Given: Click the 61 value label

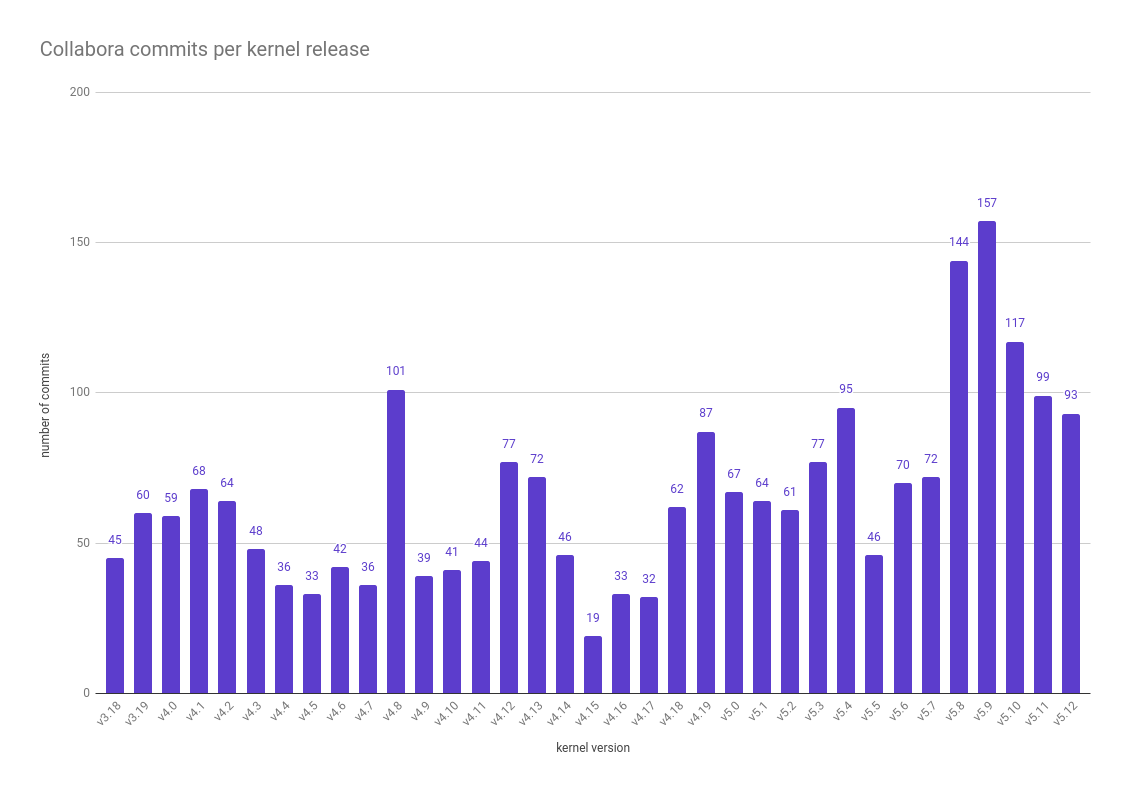Looking at the screenshot, I should [790, 491].
